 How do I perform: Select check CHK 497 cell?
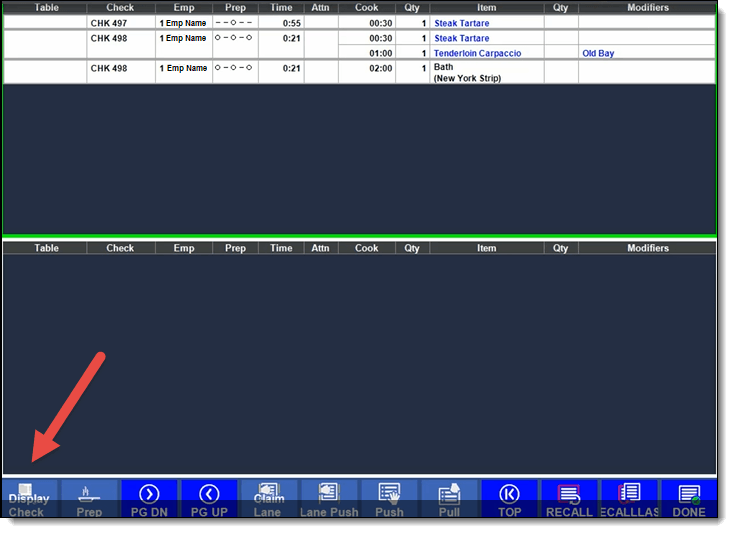click(x=121, y=23)
